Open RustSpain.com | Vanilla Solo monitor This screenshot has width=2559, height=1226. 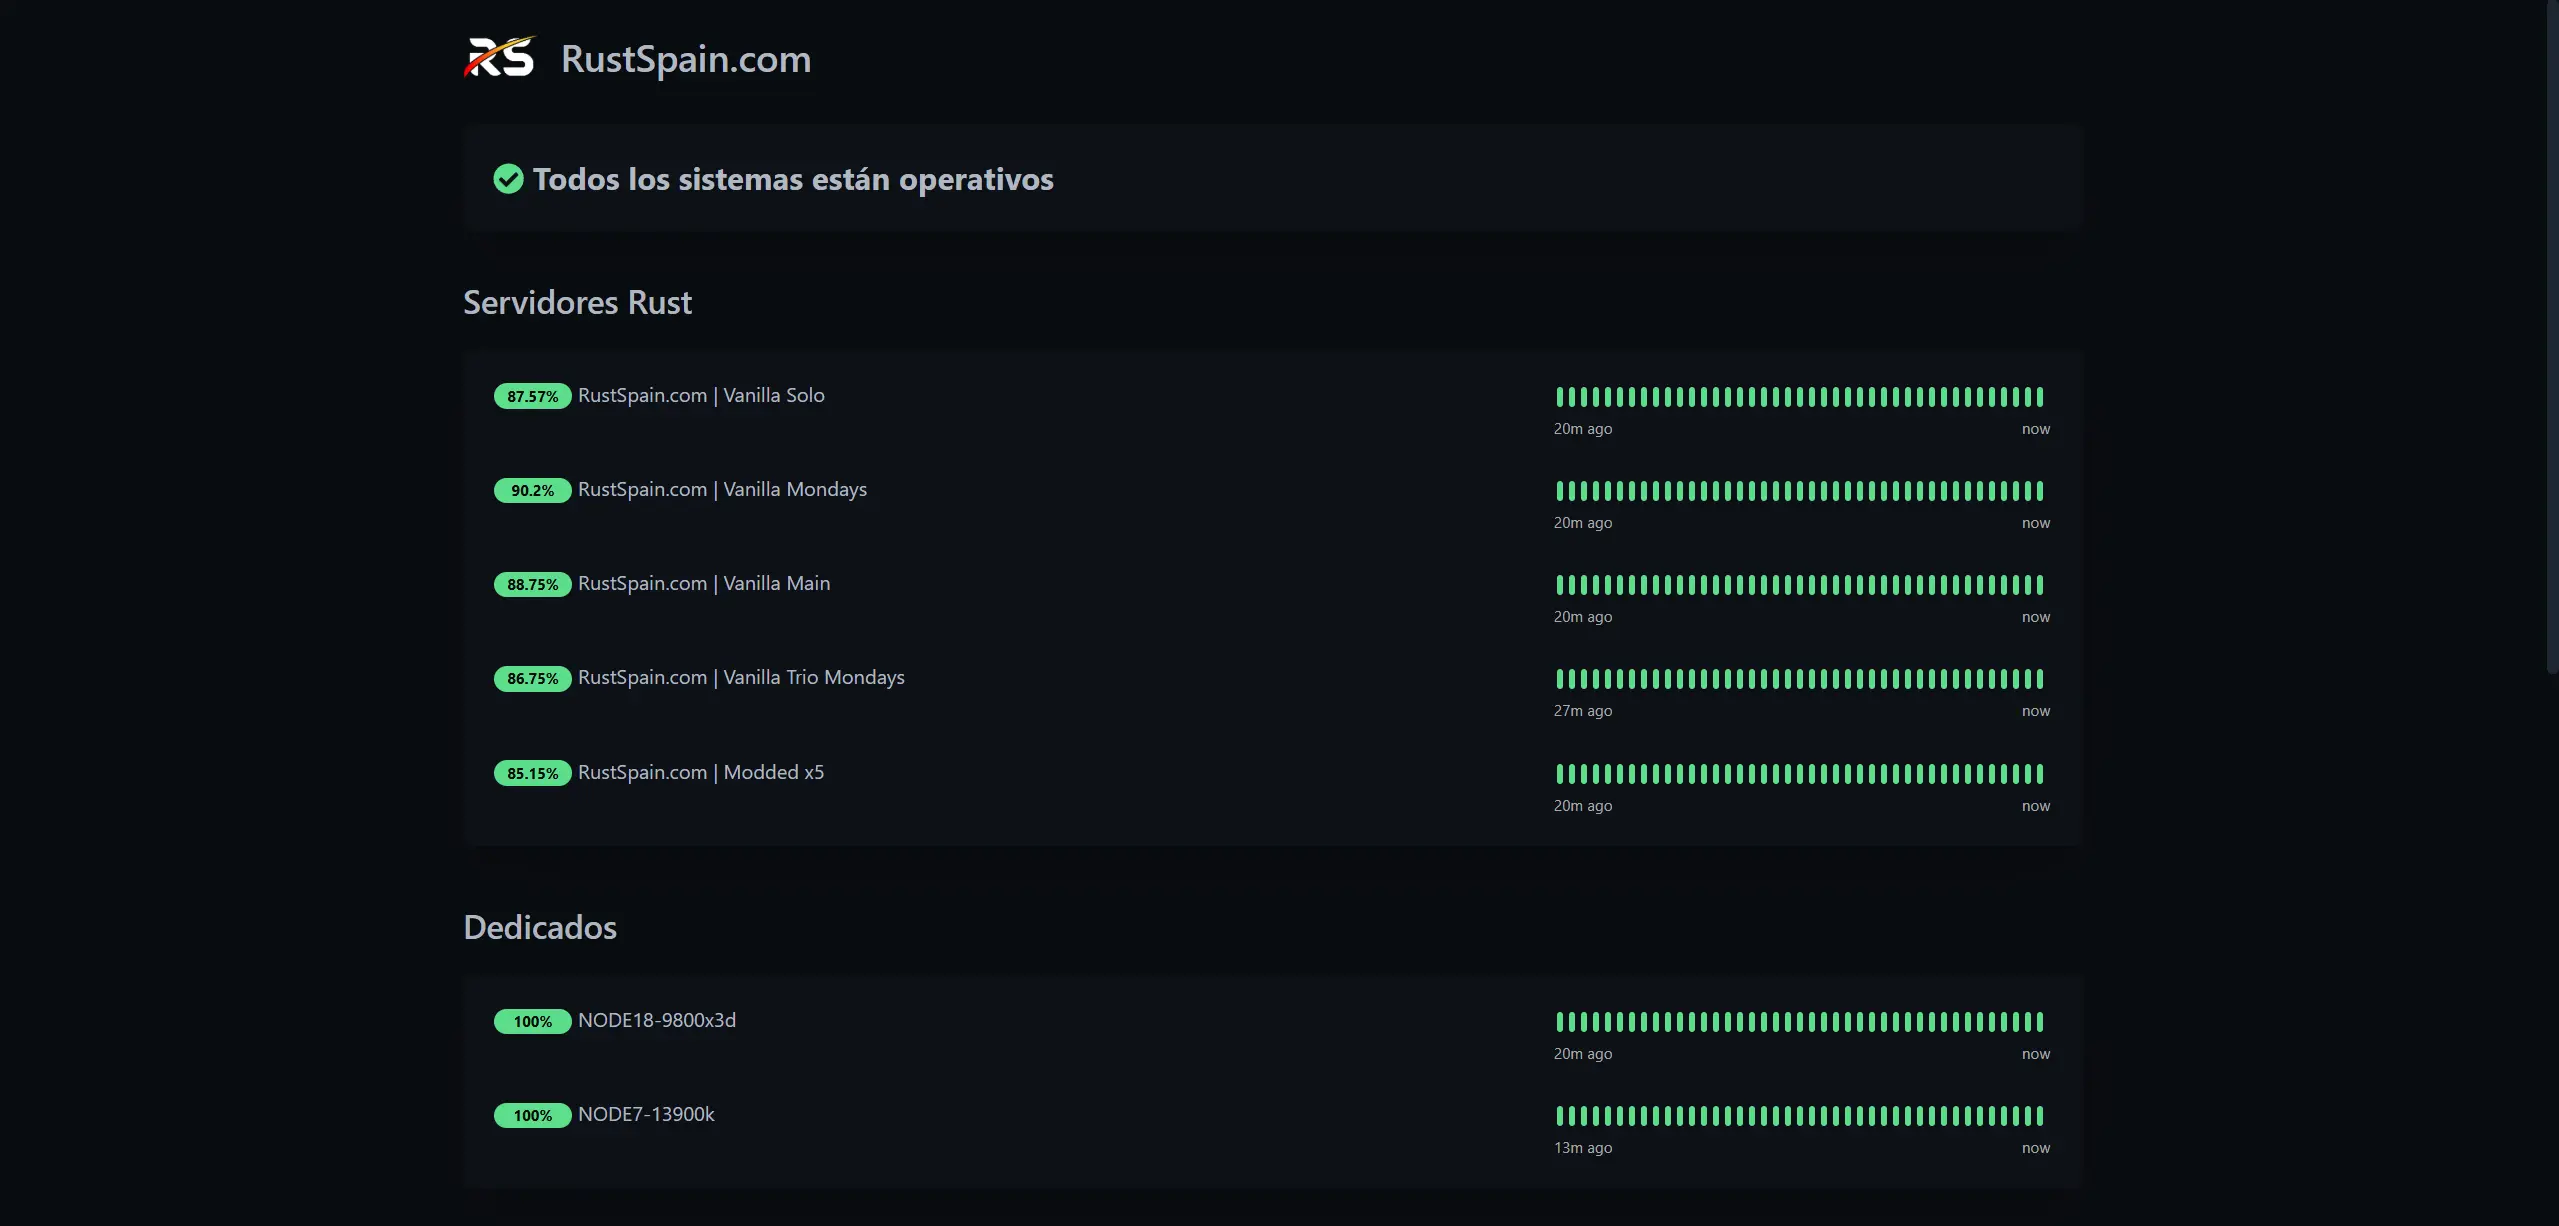click(701, 395)
